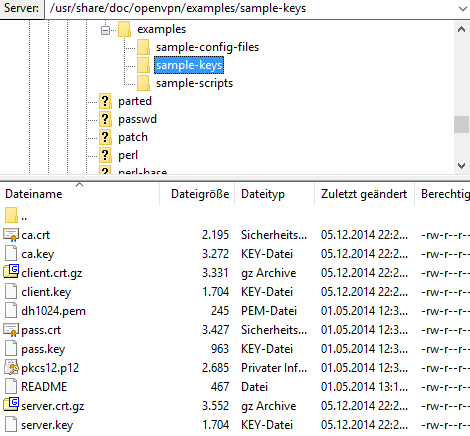Click the tree scrollbar up arrow
The image size is (470, 436).
click(461, 29)
